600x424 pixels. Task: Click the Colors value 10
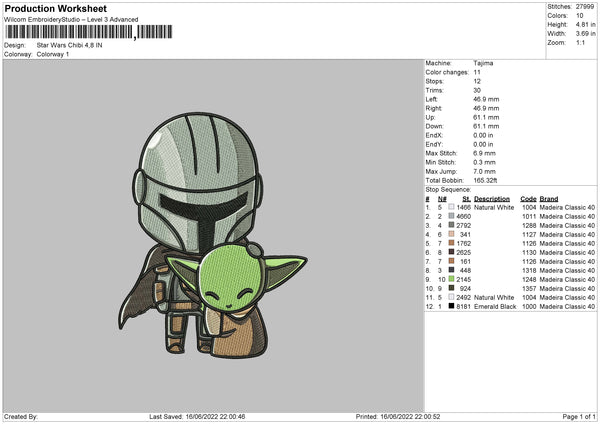click(x=579, y=16)
